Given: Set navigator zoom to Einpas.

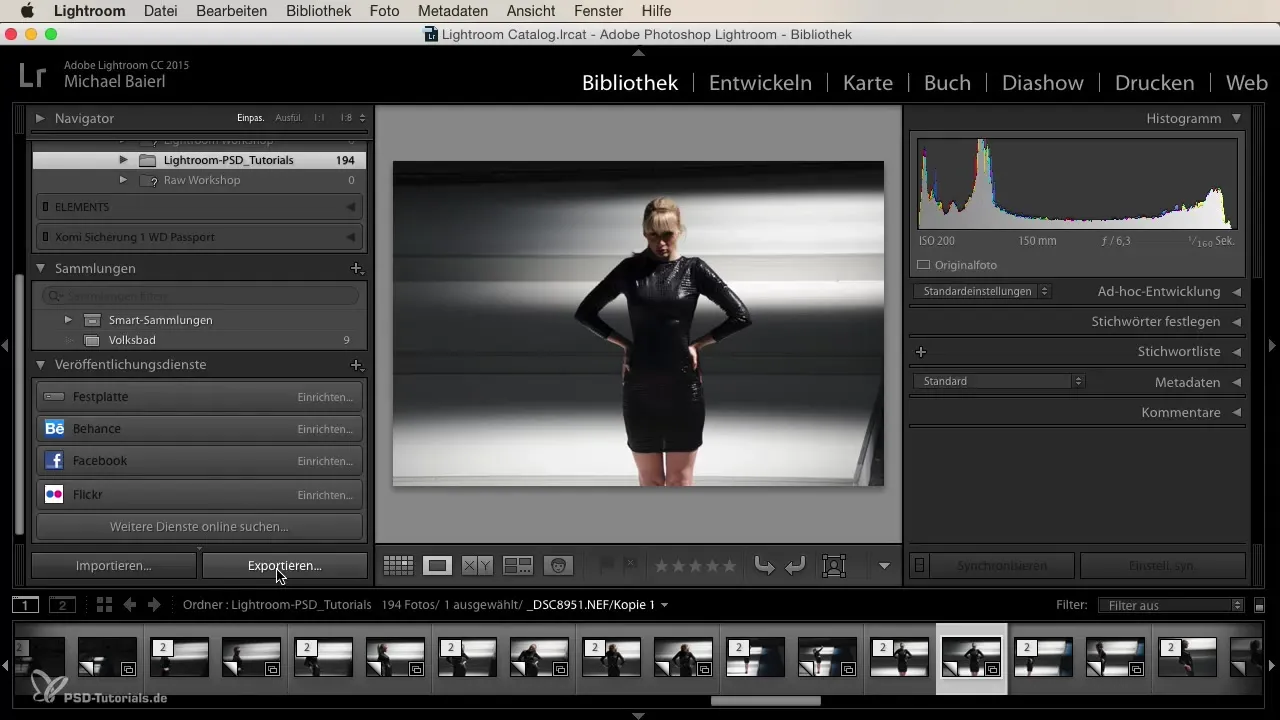Looking at the screenshot, I should tap(250, 118).
